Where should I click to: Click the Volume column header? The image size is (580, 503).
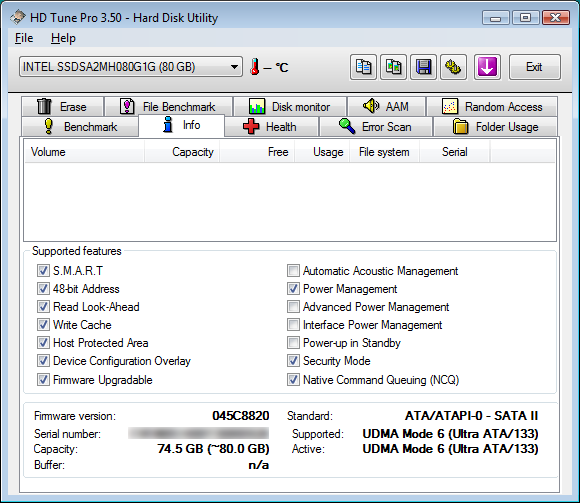tap(84, 152)
